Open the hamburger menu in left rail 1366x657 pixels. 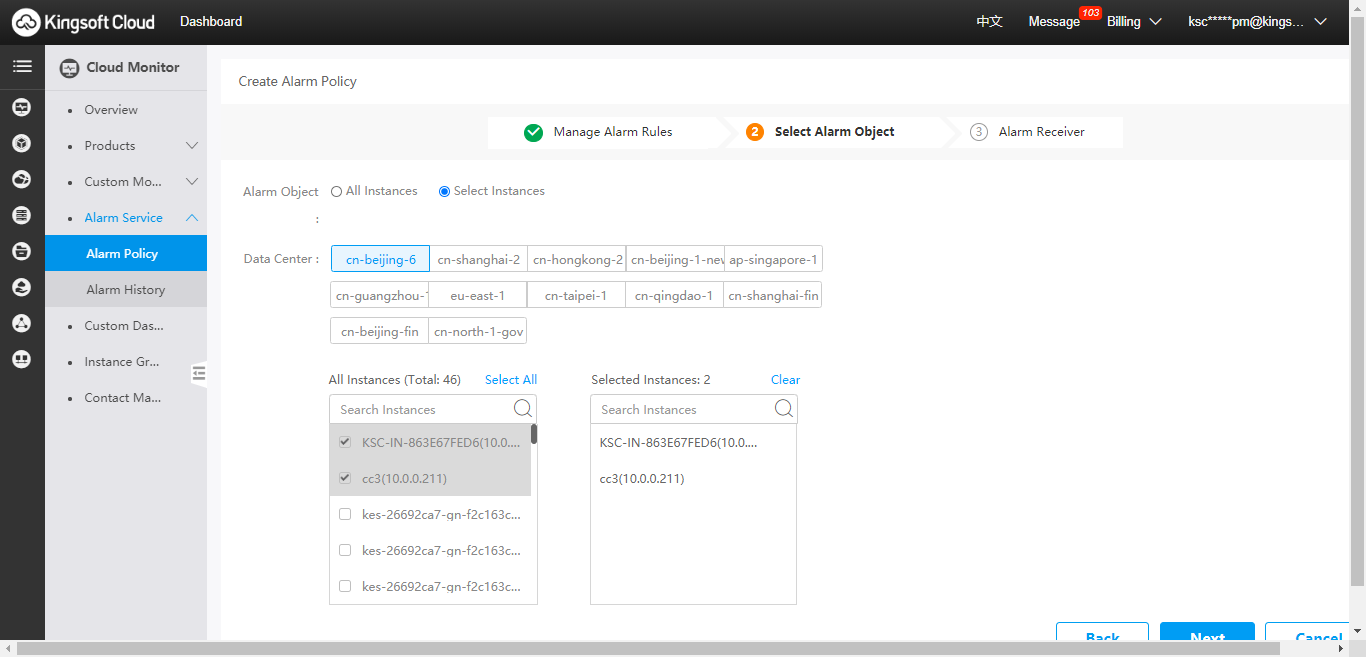pos(21,67)
